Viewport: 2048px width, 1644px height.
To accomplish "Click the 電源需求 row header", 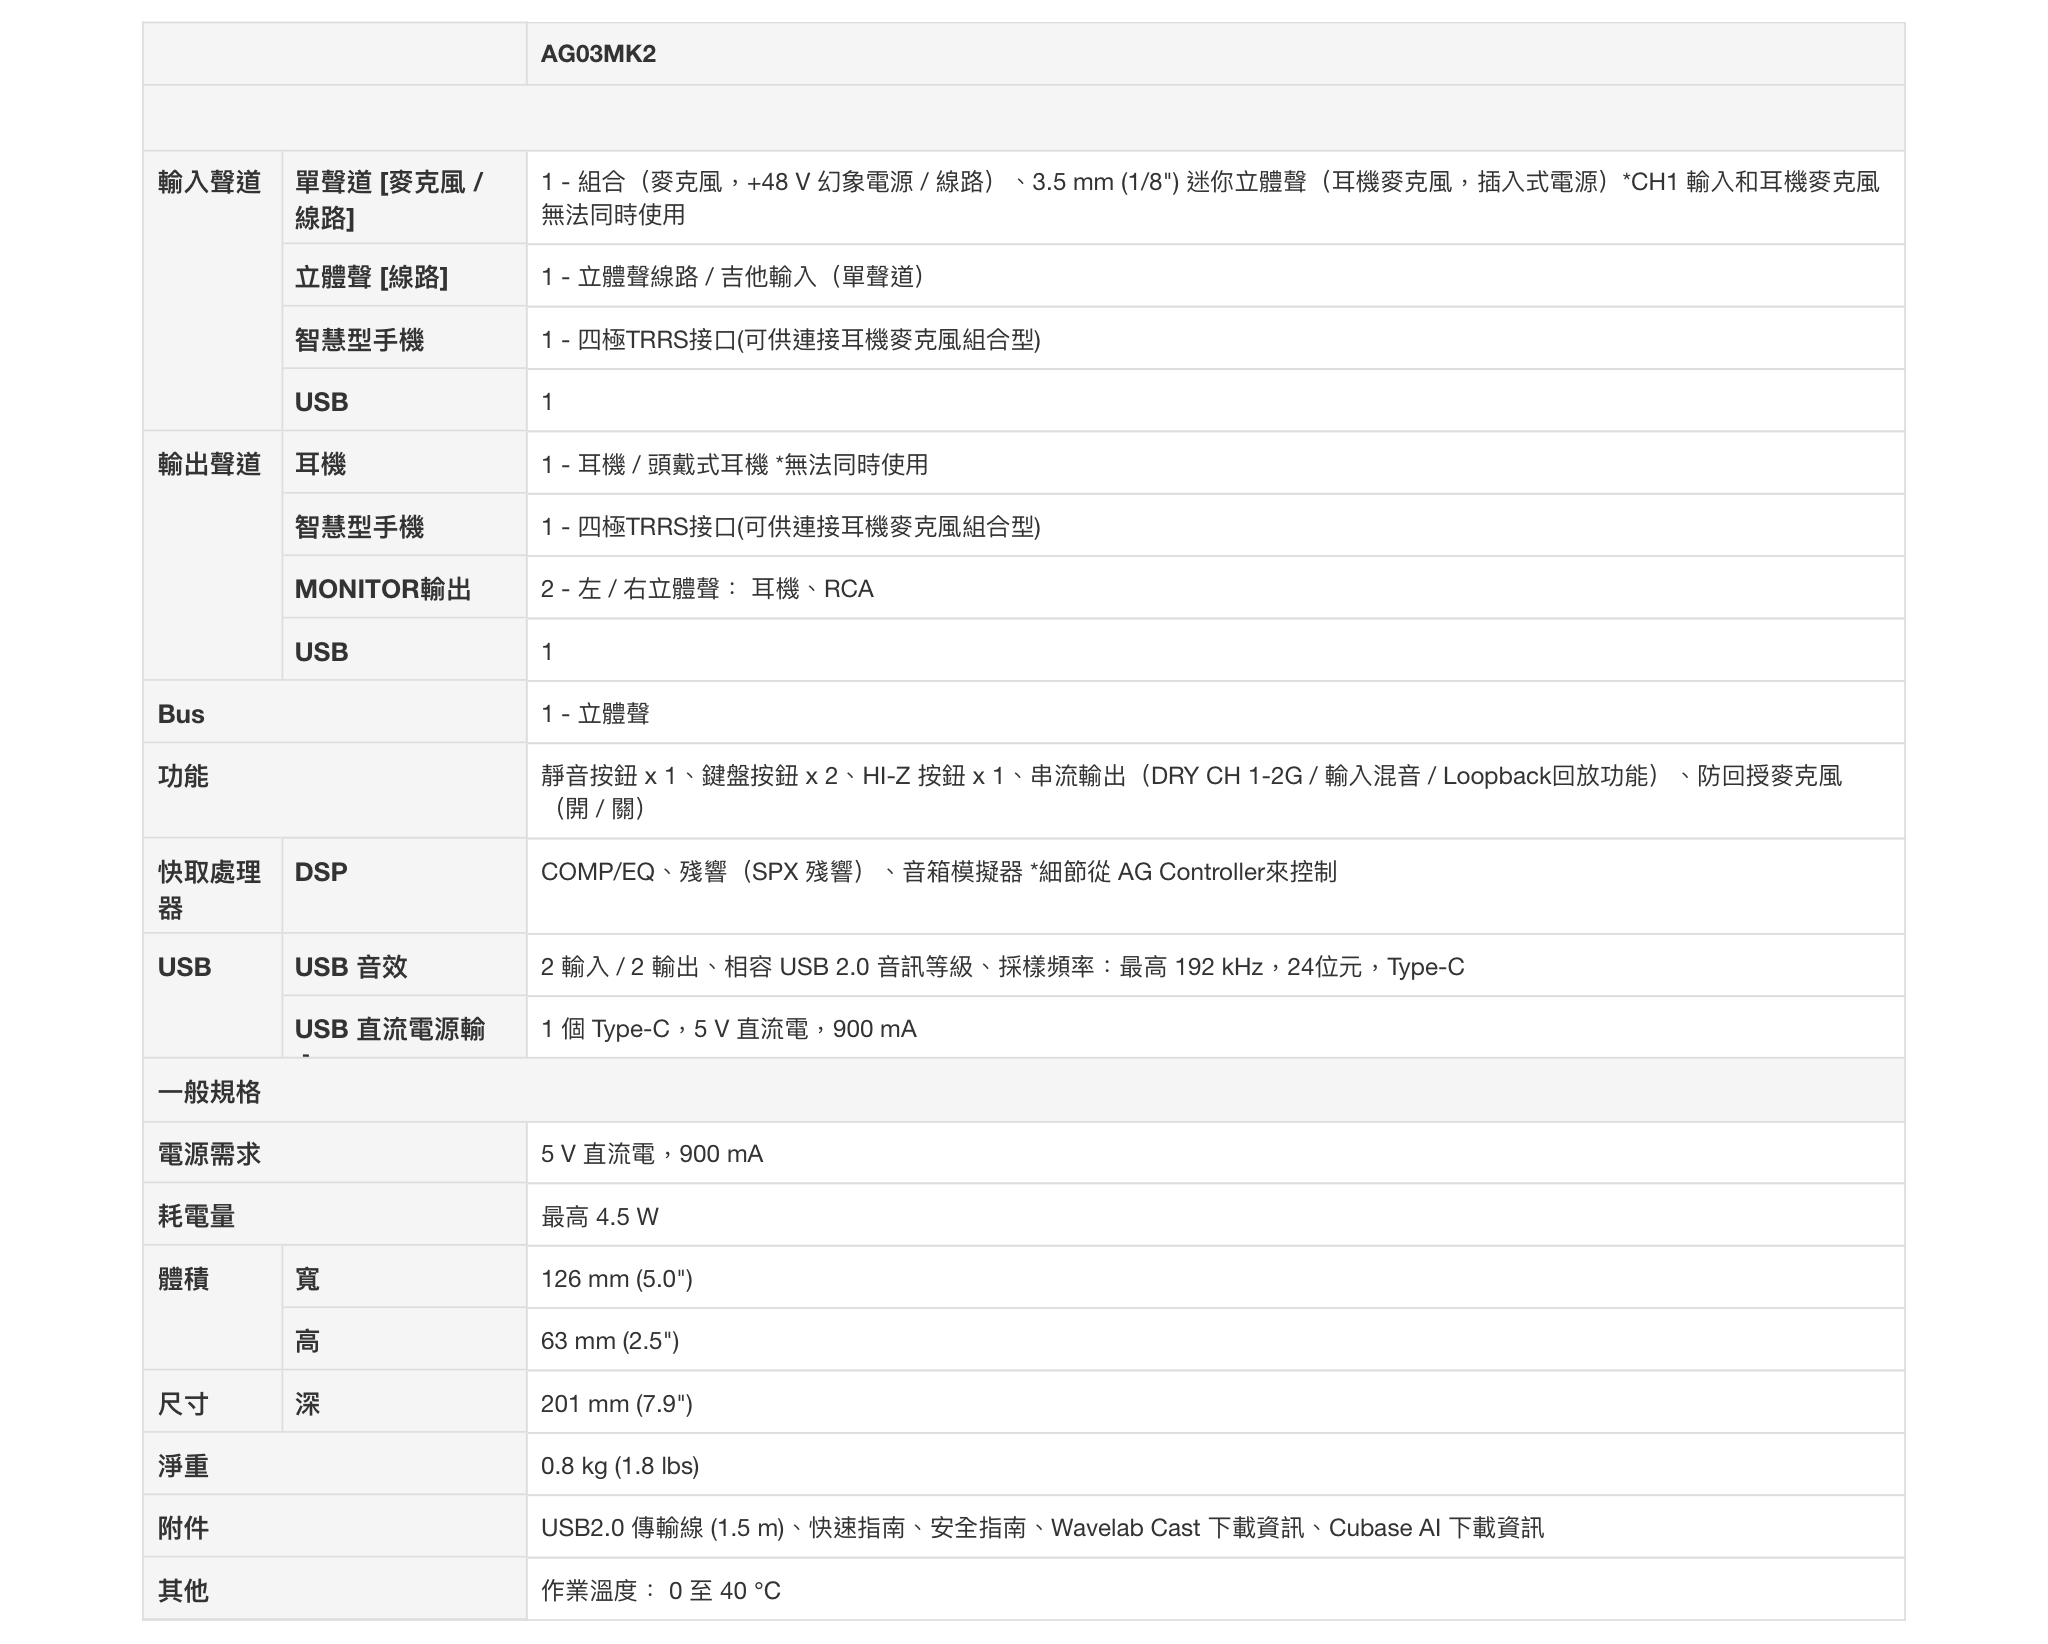I will pyautogui.click(x=209, y=1154).
